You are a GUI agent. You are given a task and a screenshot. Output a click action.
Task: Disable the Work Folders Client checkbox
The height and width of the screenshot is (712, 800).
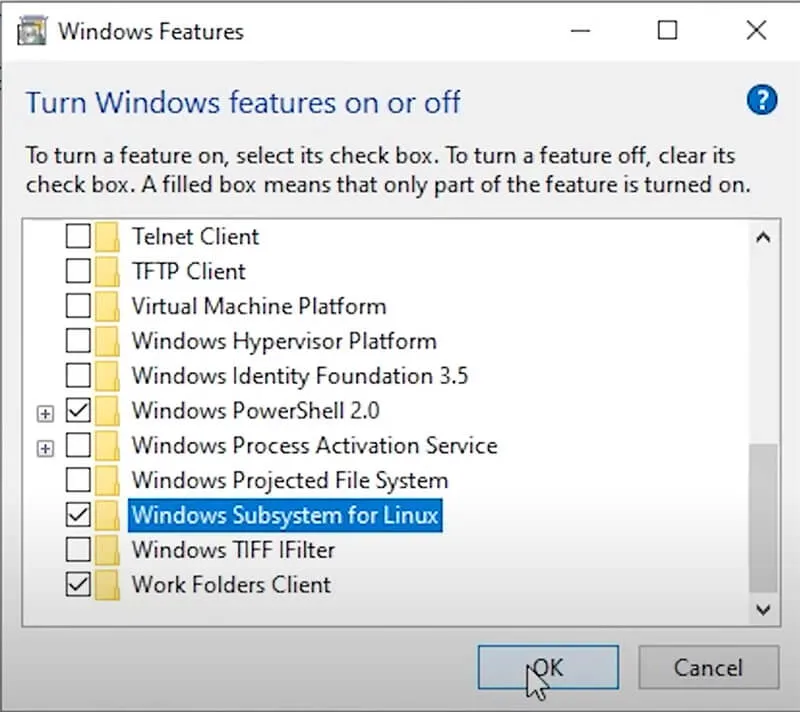point(78,584)
